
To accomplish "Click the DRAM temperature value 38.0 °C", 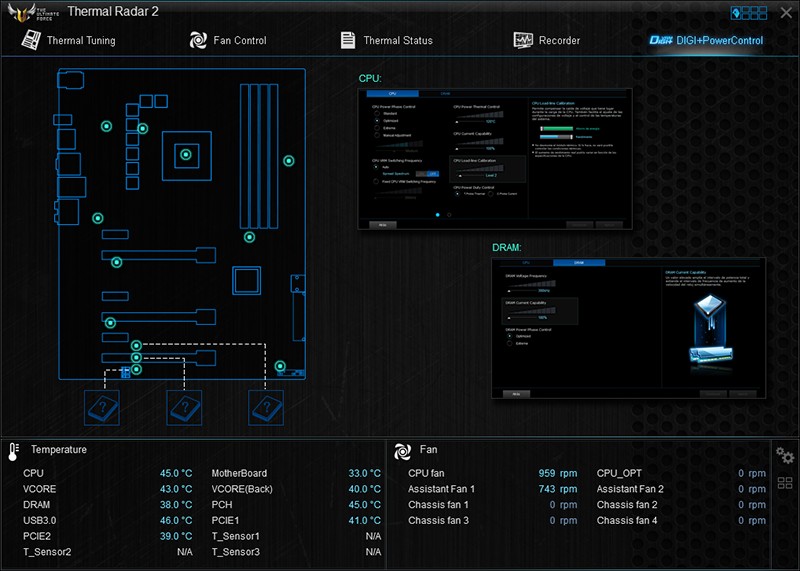I will (x=176, y=505).
